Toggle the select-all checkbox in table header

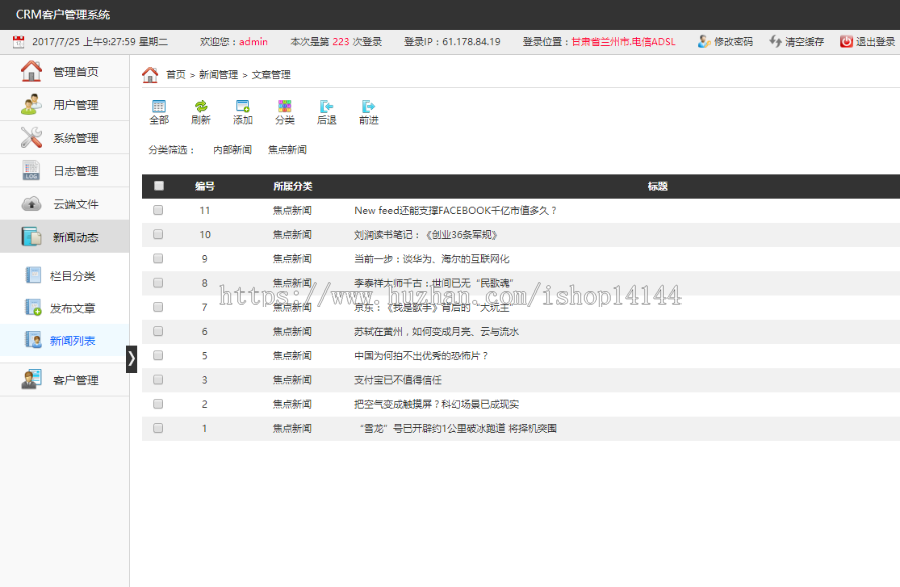pyautogui.click(x=159, y=186)
